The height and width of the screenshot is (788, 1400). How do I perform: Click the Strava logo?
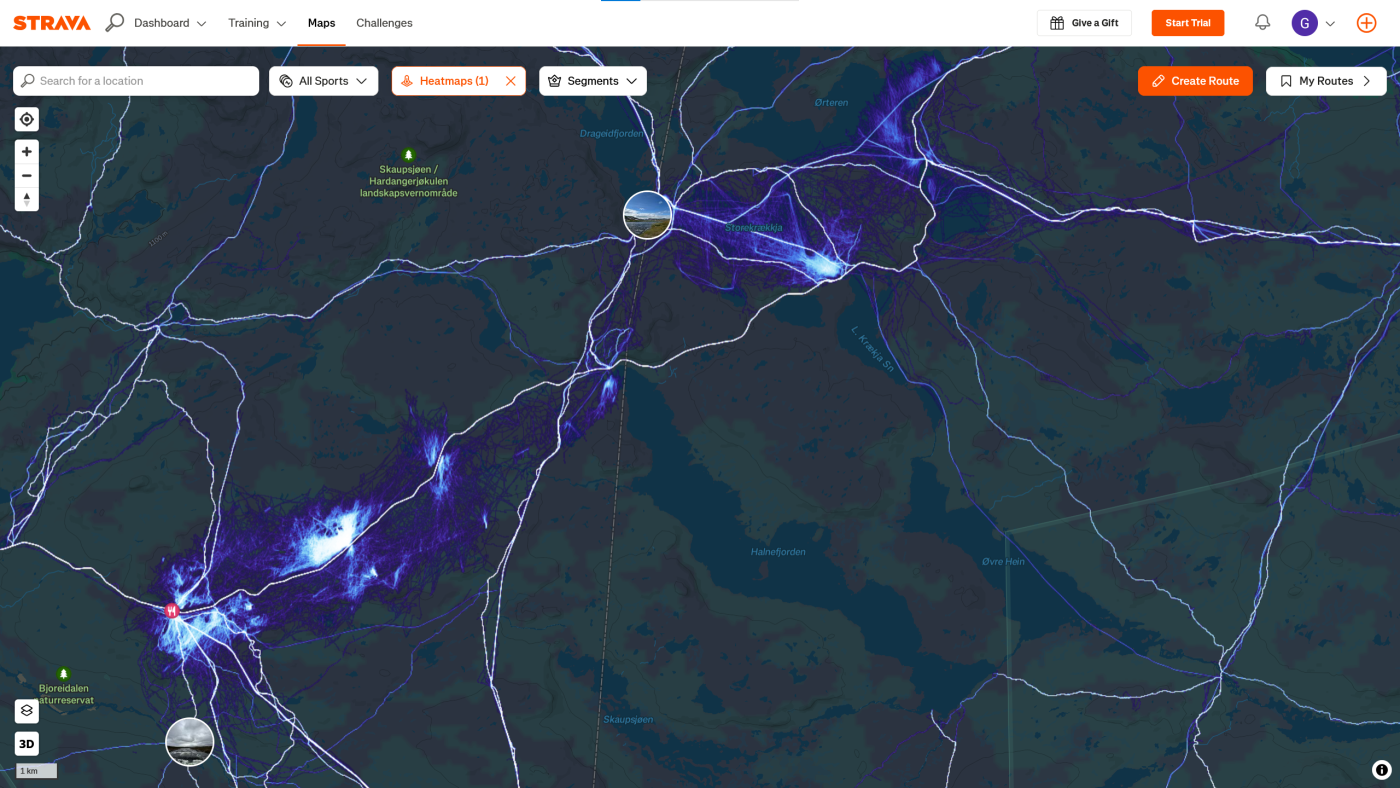click(52, 23)
